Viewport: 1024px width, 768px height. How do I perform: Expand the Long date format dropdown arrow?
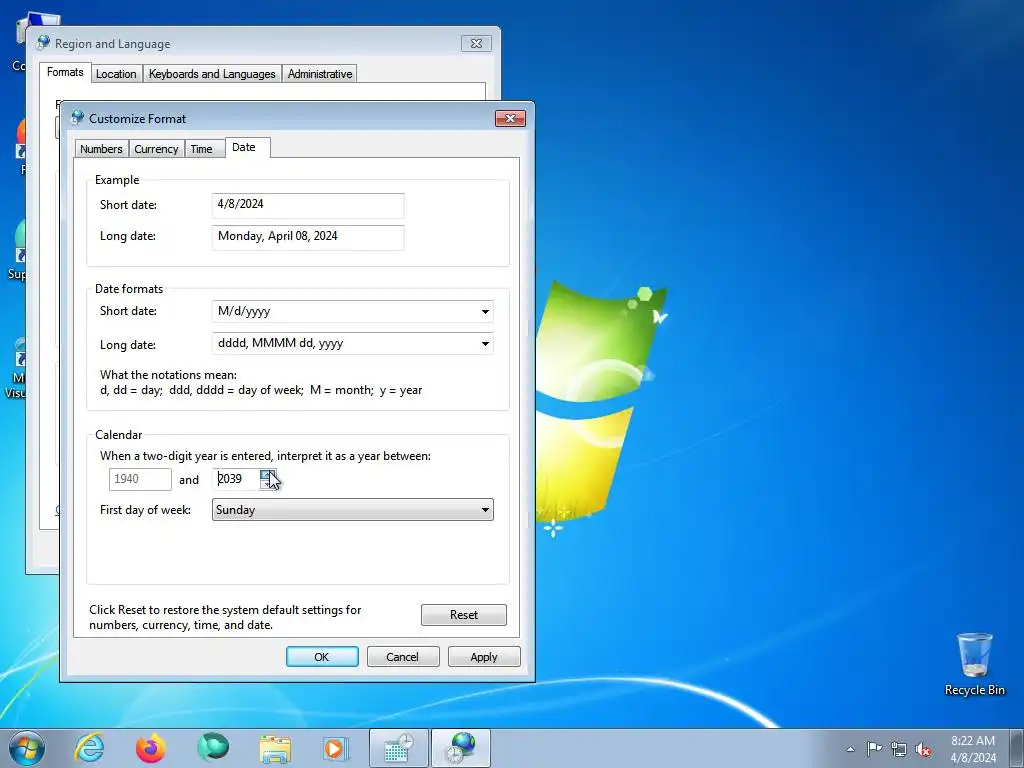485,344
